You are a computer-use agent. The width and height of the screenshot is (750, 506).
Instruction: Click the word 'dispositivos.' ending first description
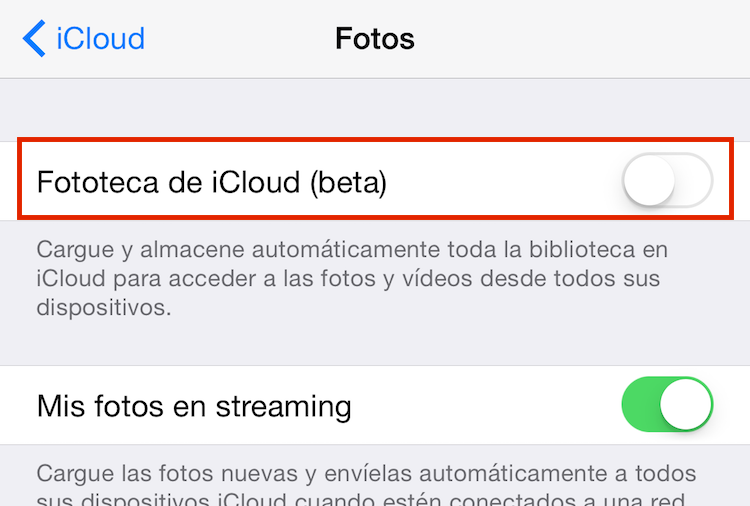pyautogui.click(x=104, y=307)
